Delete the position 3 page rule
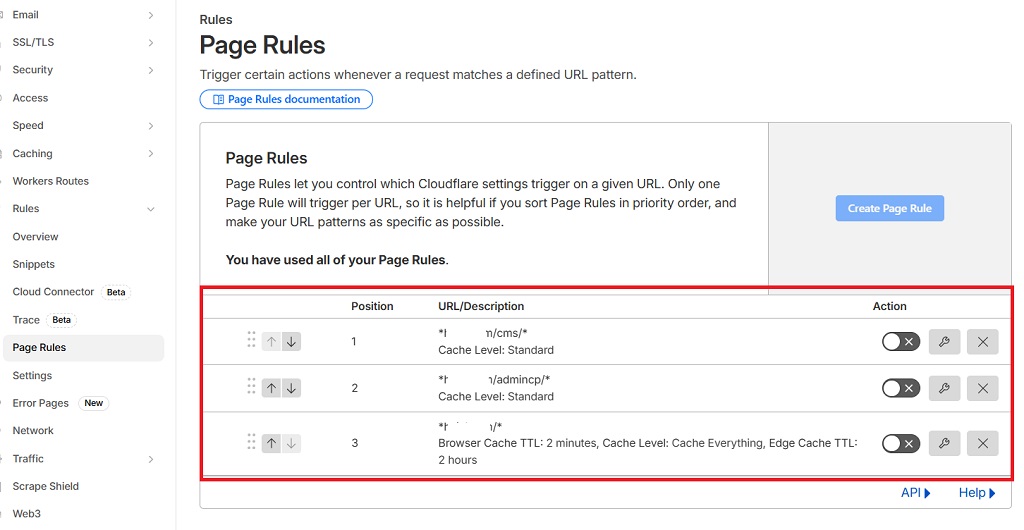The height and width of the screenshot is (530, 1024). click(982, 443)
